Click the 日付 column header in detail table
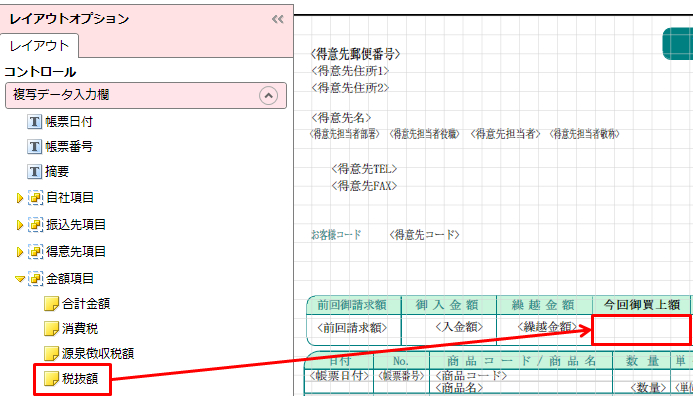Image resolution: width=693 pixels, height=396 pixels. [x=339, y=361]
